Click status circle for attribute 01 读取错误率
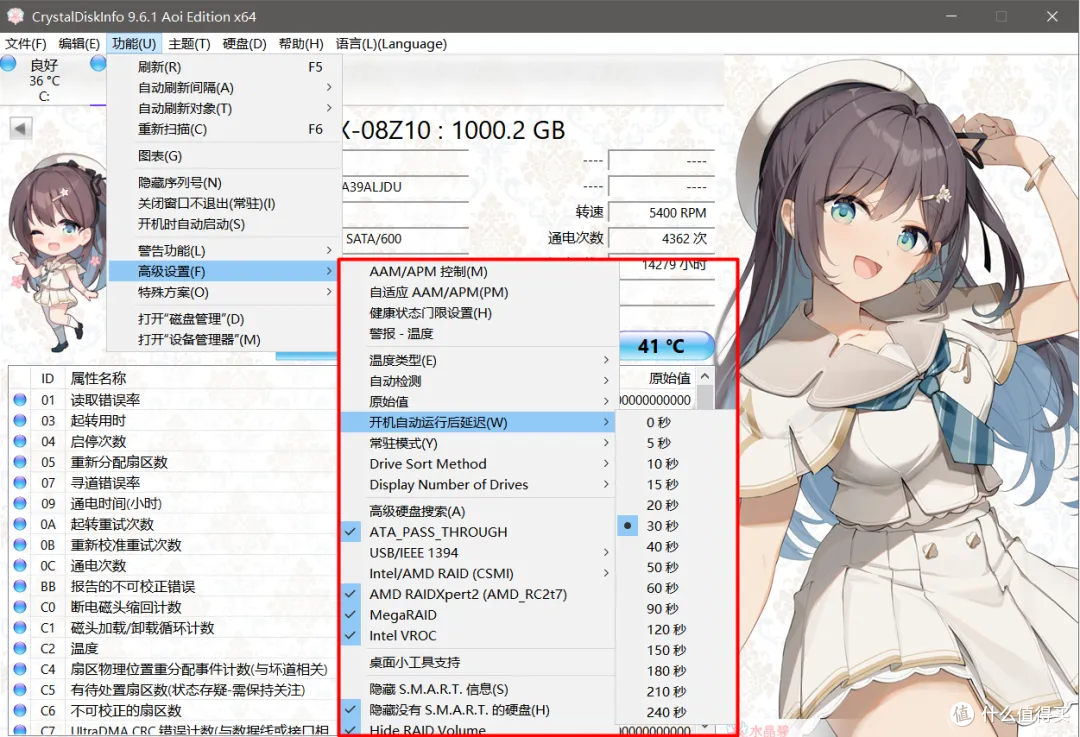Viewport: 1080px width, 737px height. tap(20, 399)
